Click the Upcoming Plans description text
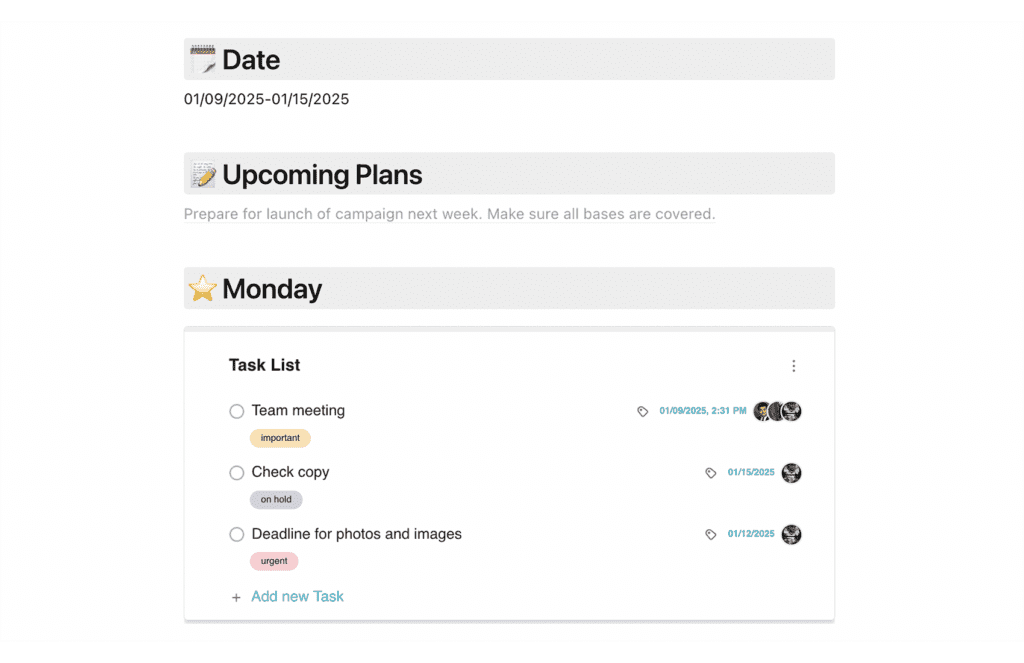The image size is (1024, 663). [x=450, y=213]
